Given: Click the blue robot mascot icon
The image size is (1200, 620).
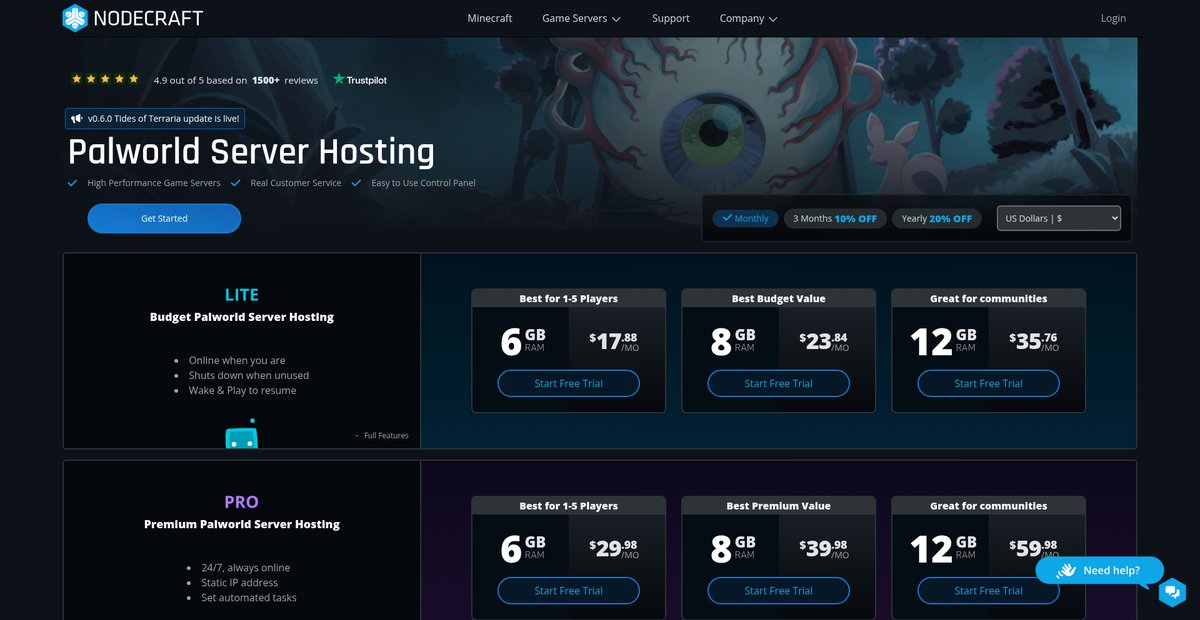Looking at the screenshot, I should pyautogui.click(x=241, y=434).
